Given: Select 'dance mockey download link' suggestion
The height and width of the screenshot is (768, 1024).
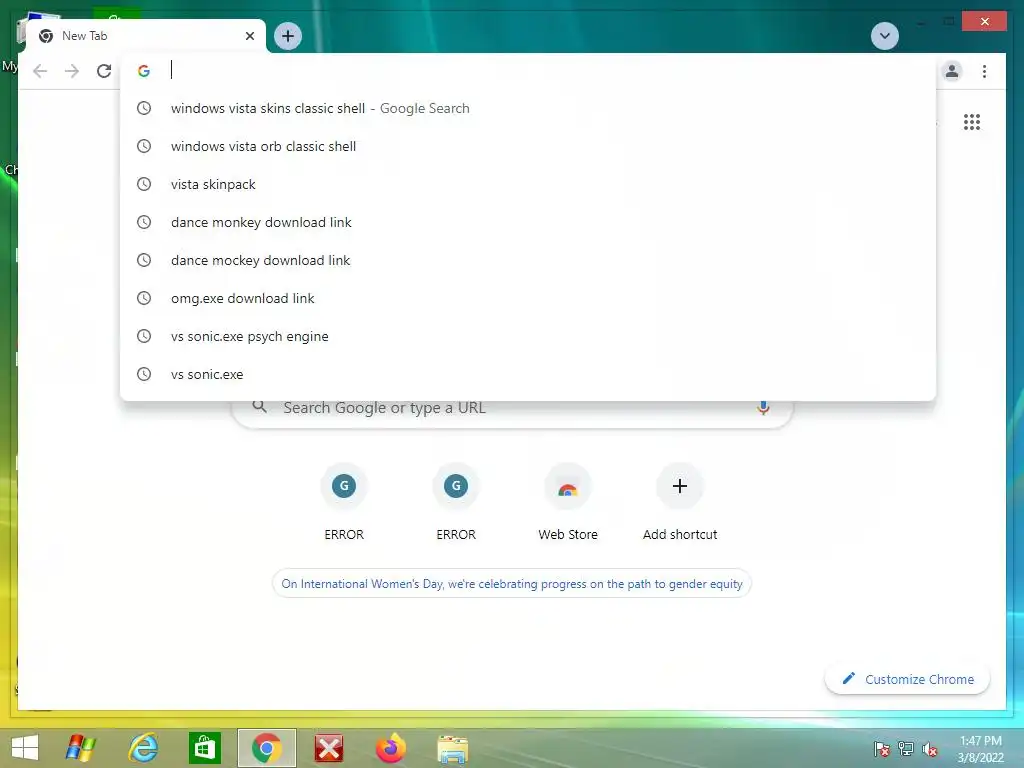Looking at the screenshot, I should 528,260.
